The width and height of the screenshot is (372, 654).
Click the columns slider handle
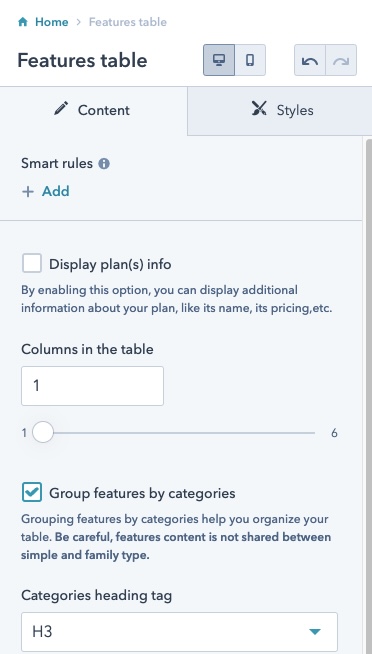point(43,433)
